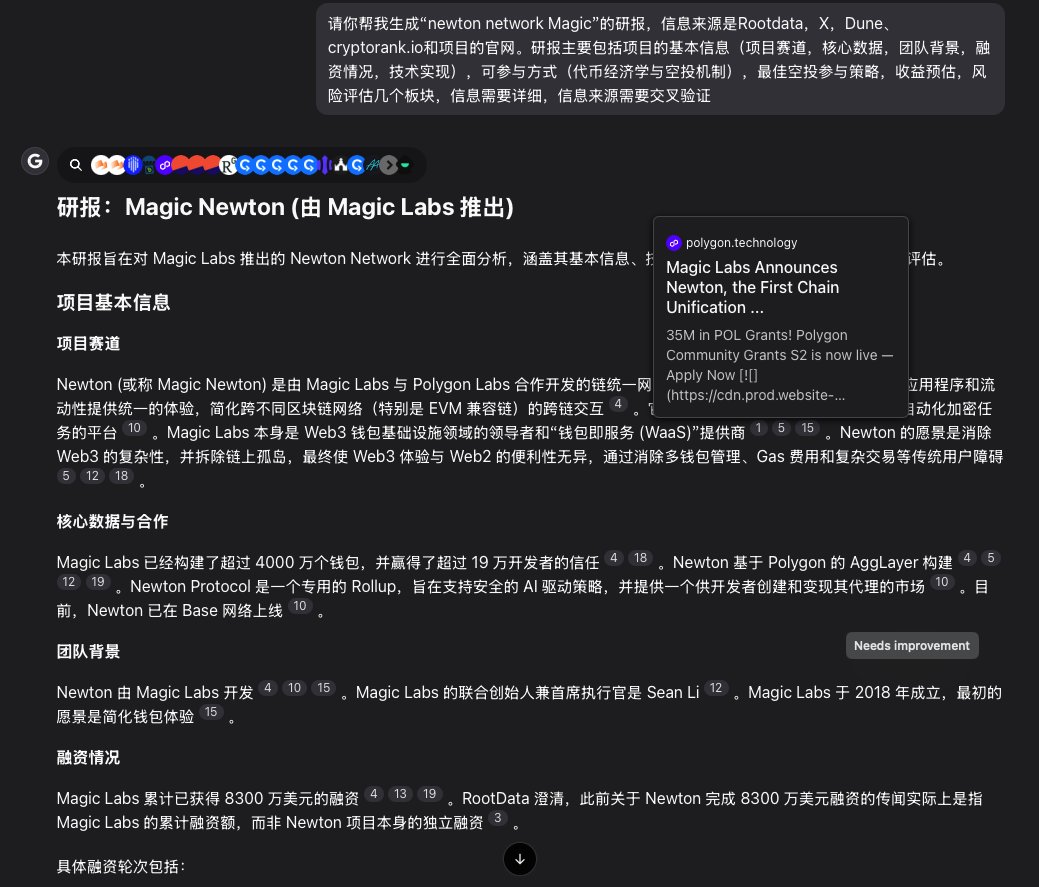1039x887 pixels.
Task: Open citation 4 after 的跨链交互
Action: point(618,404)
